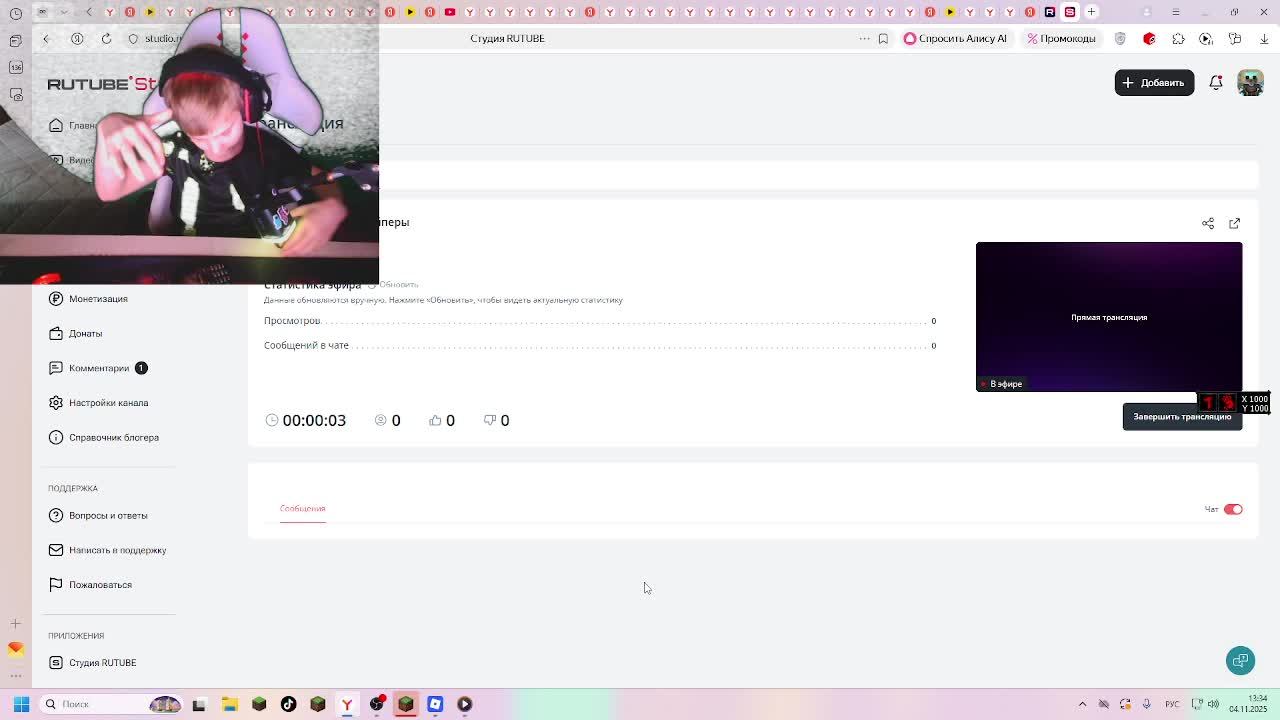
Task: Click the likes thumbs-up counter
Action: point(441,420)
